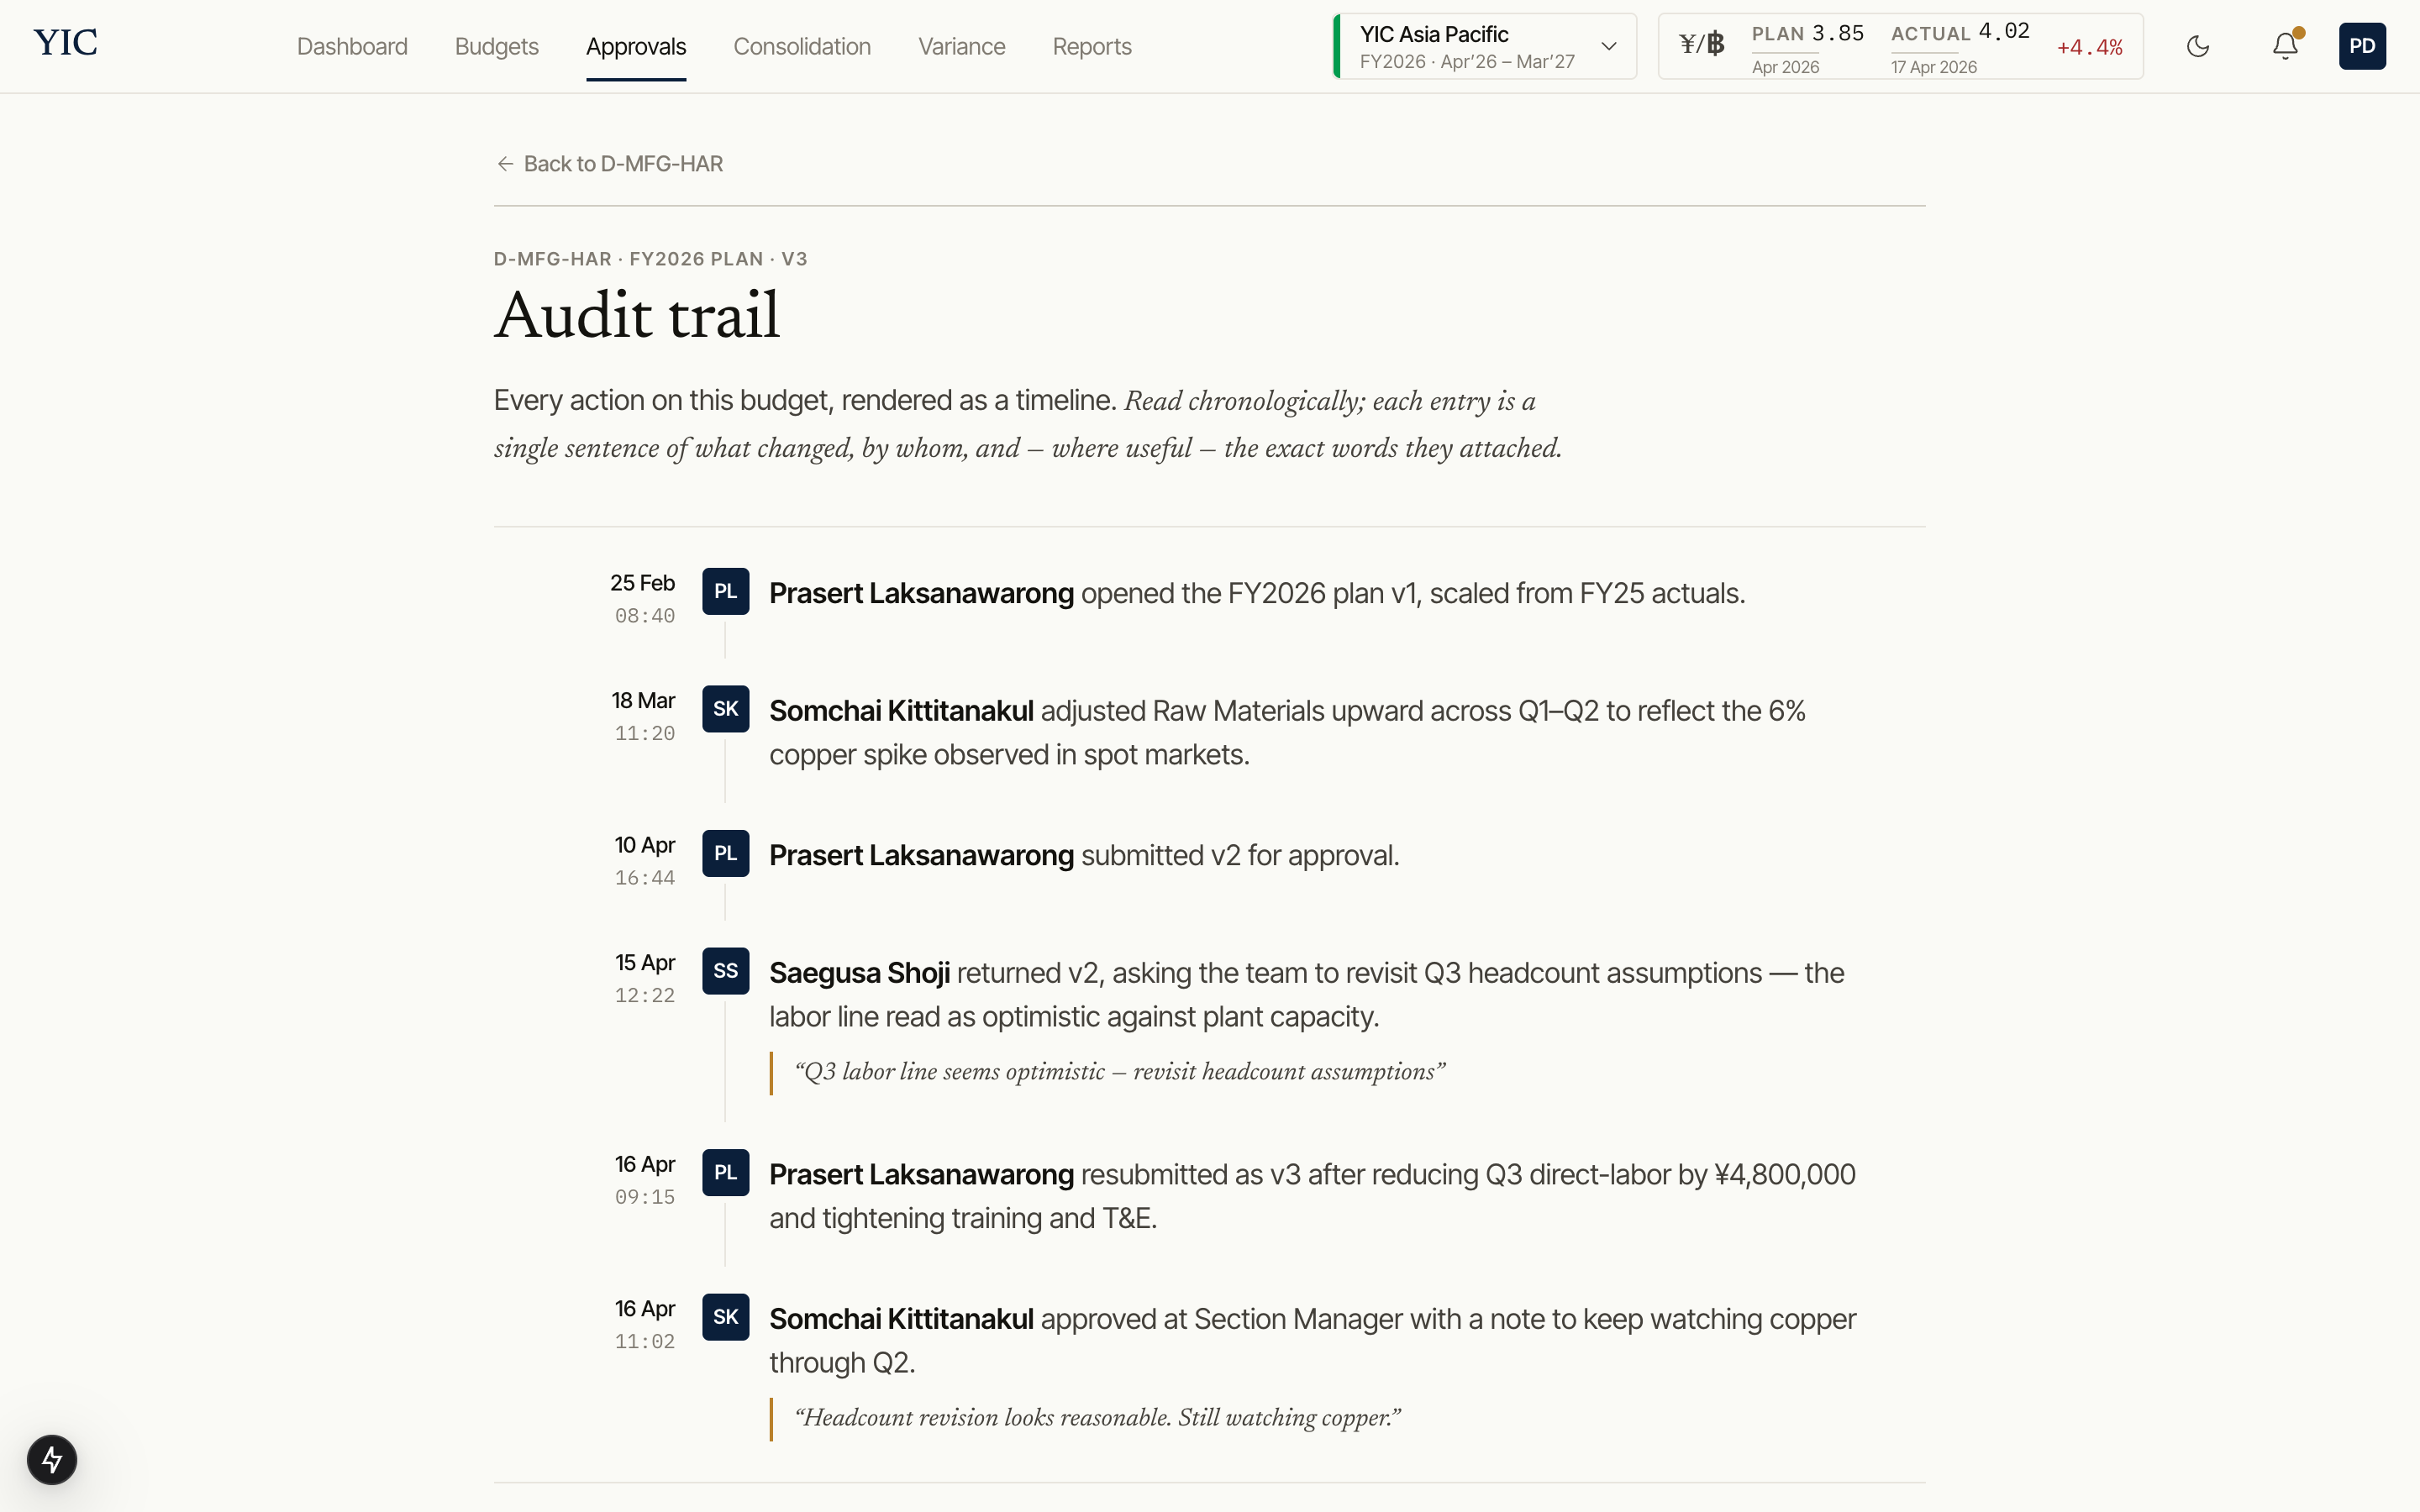Toggle dark mode with the moon icon

pyautogui.click(x=2199, y=46)
